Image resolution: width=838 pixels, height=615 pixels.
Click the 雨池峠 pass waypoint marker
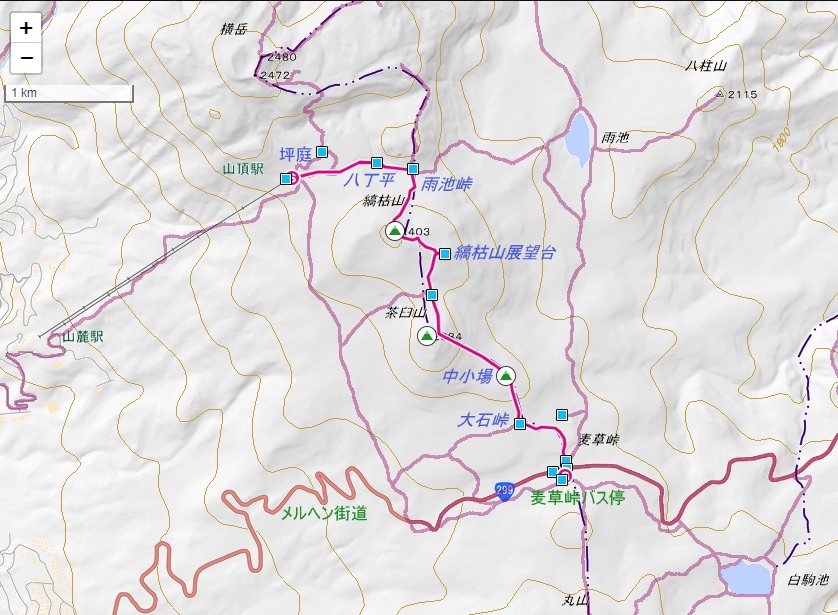pos(413,169)
